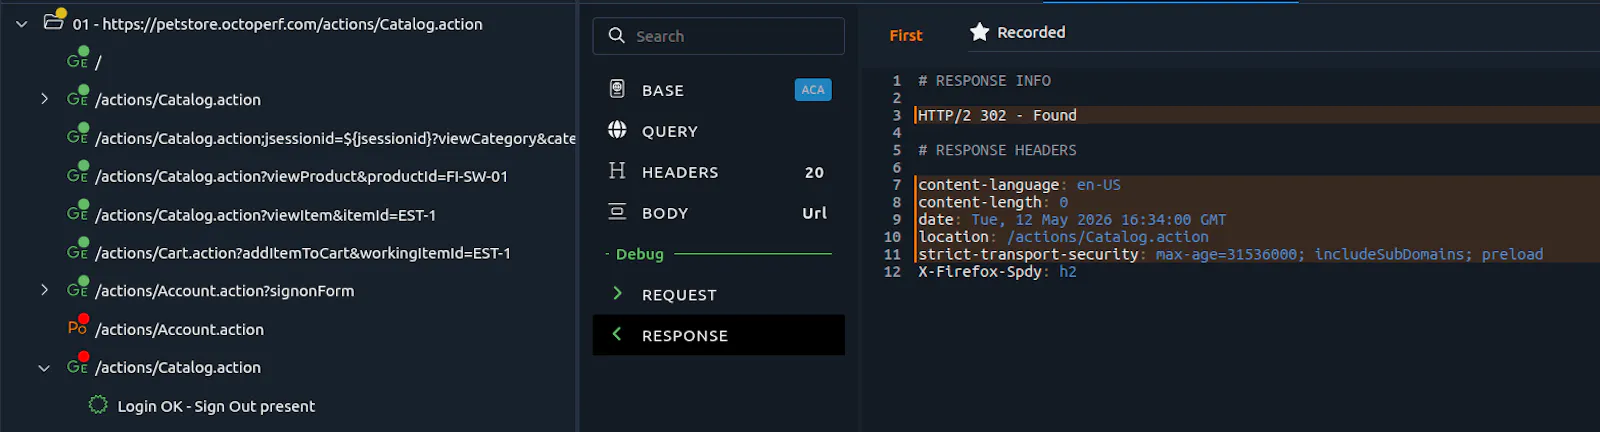The height and width of the screenshot is (432, 1600).
Task: Collapse the last /actions/Catalog.action request
Action: click(x=44, y=368)
